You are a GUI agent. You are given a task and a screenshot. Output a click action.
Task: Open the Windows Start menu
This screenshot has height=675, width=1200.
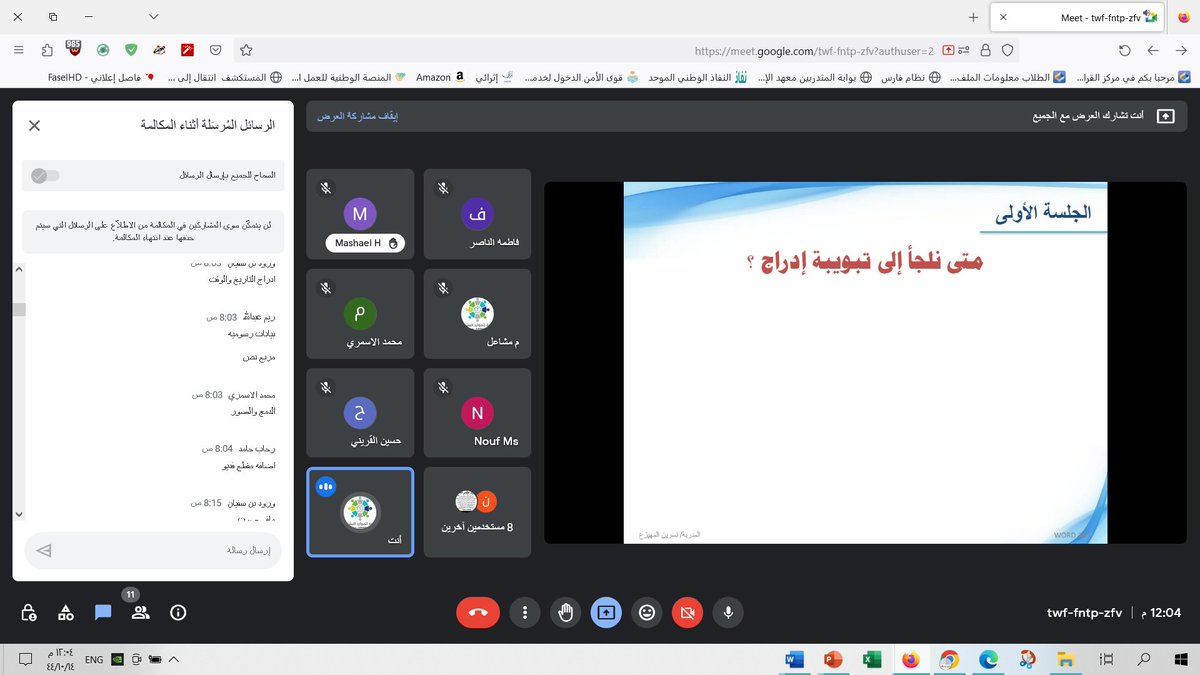pos(1181,659)
